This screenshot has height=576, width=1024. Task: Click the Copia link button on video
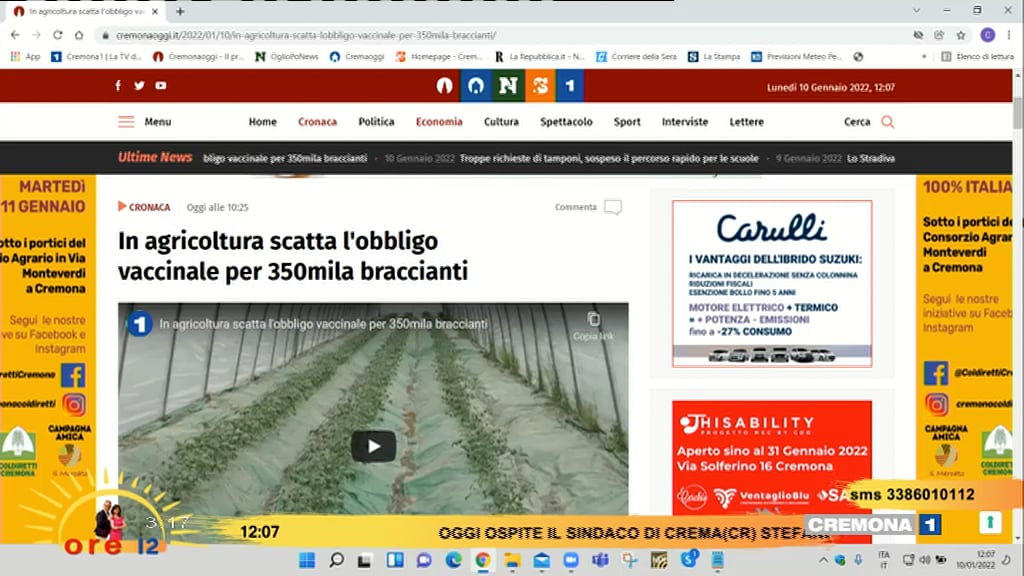[593, 325]
